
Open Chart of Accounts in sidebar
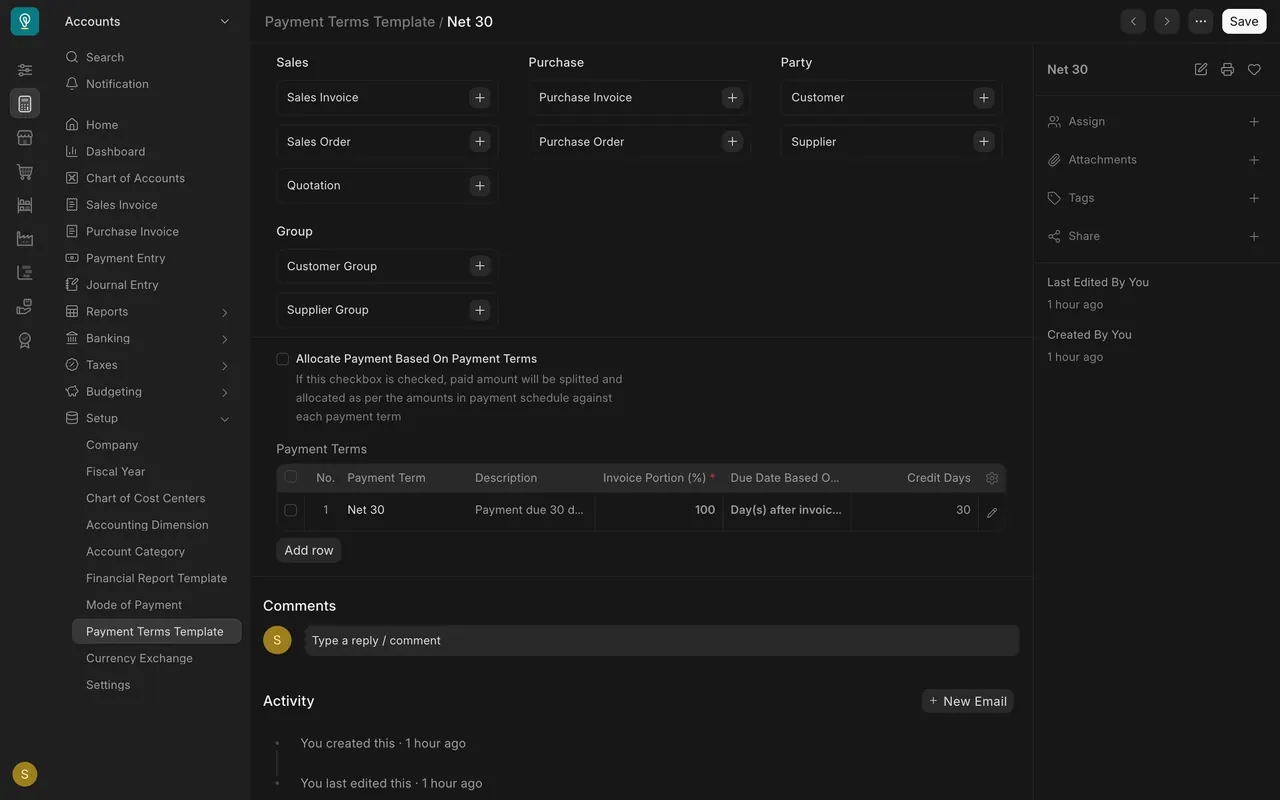135,178
